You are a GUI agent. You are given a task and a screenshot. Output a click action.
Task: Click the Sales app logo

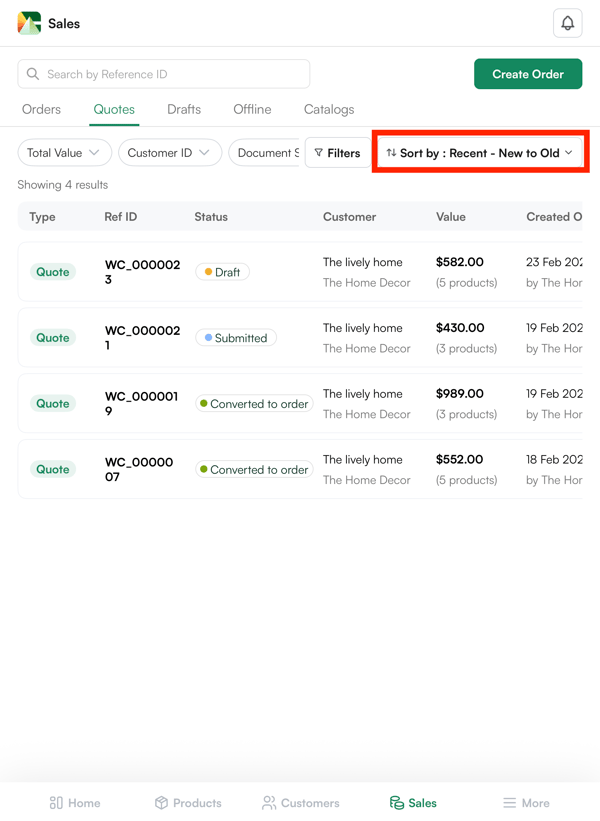coord(29,23)
